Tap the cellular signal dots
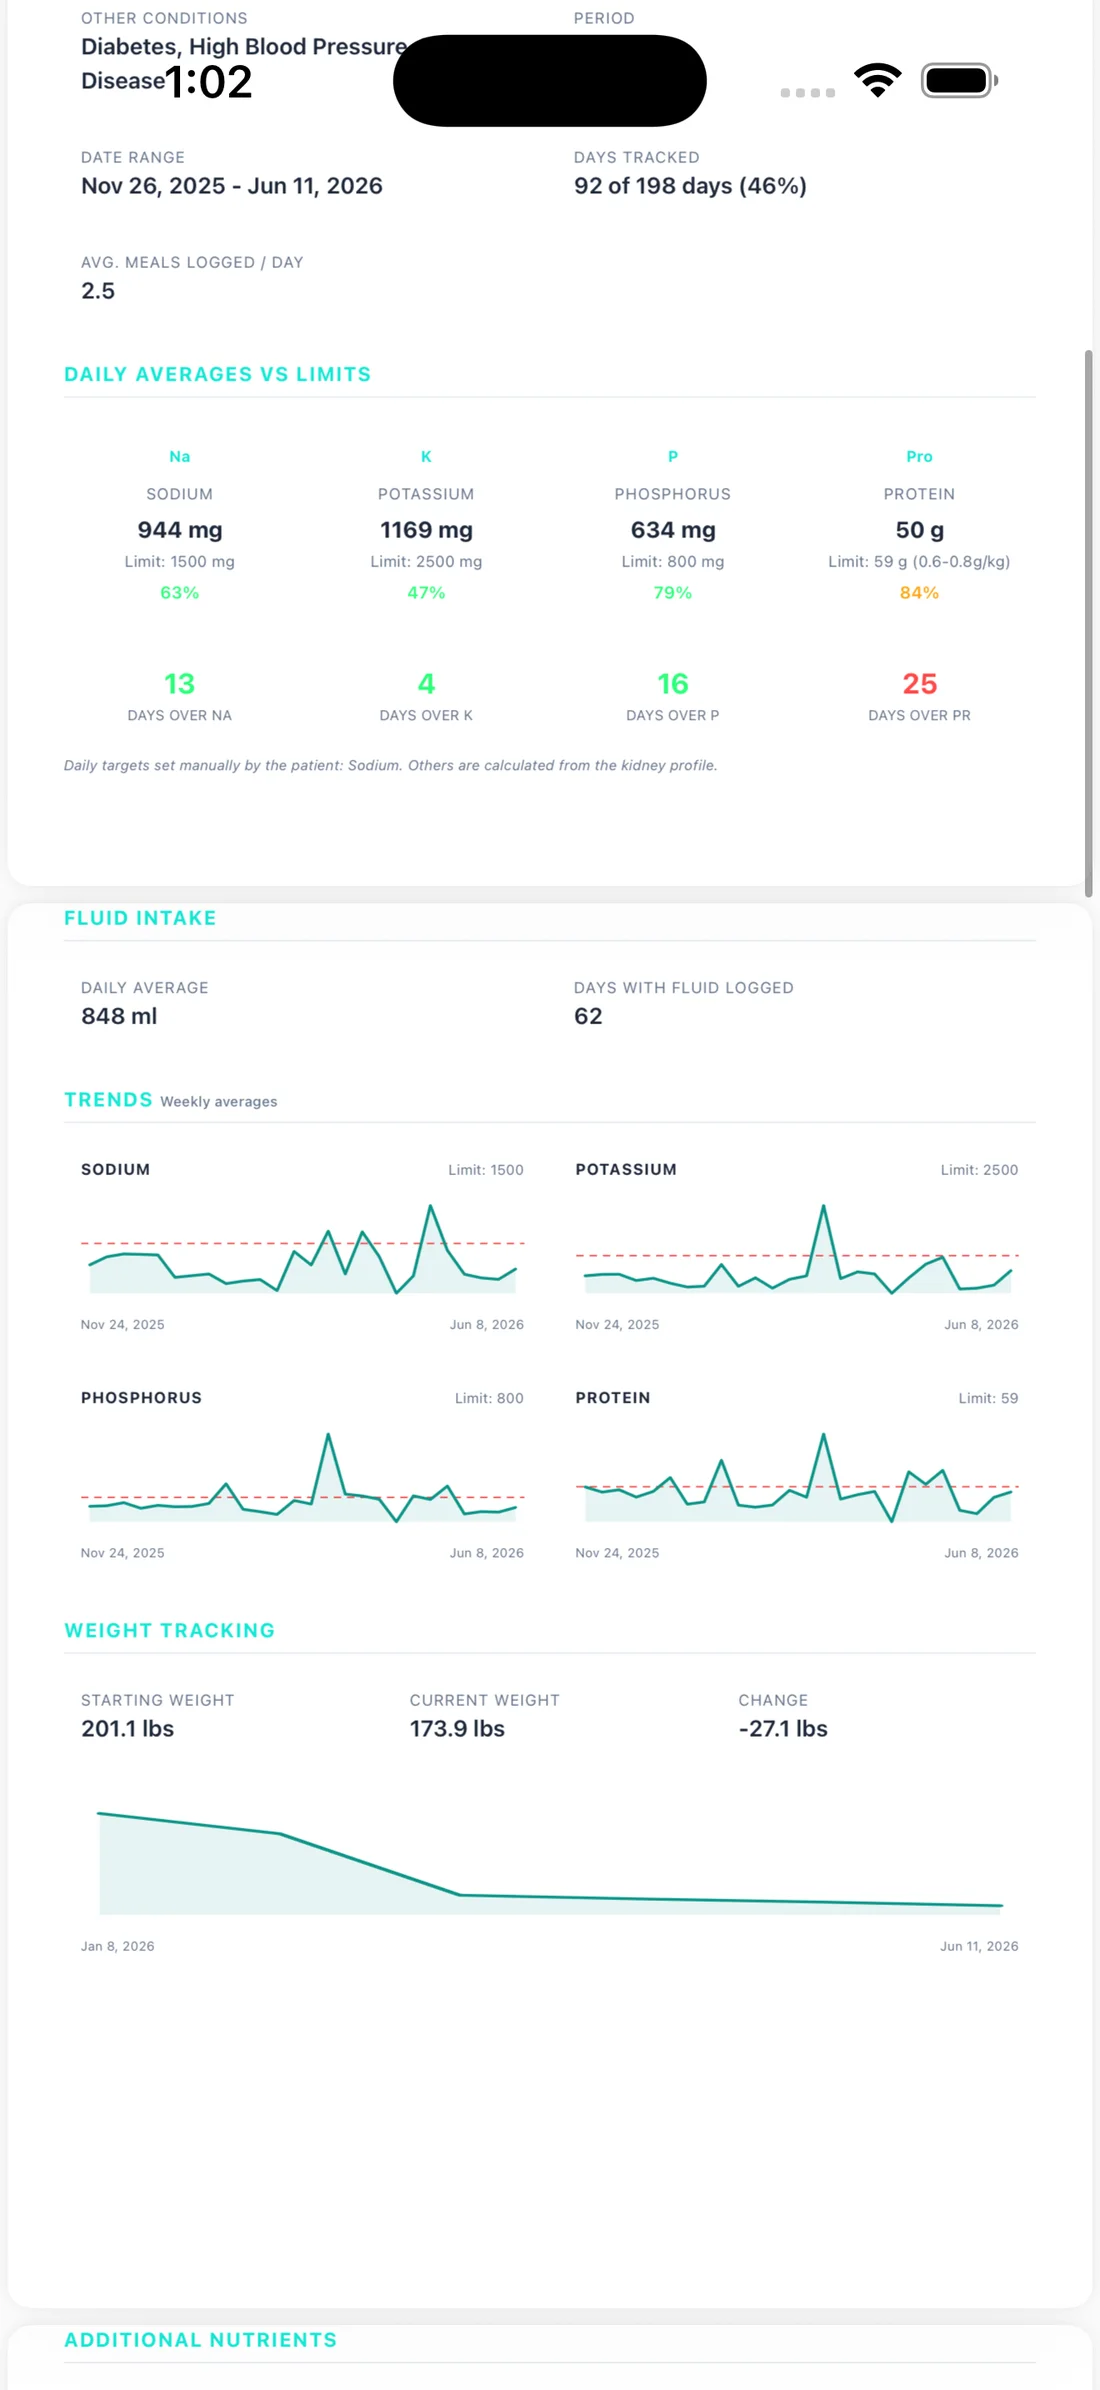The width and height of the screenshot is (1100, 2390). coord(807,93)
